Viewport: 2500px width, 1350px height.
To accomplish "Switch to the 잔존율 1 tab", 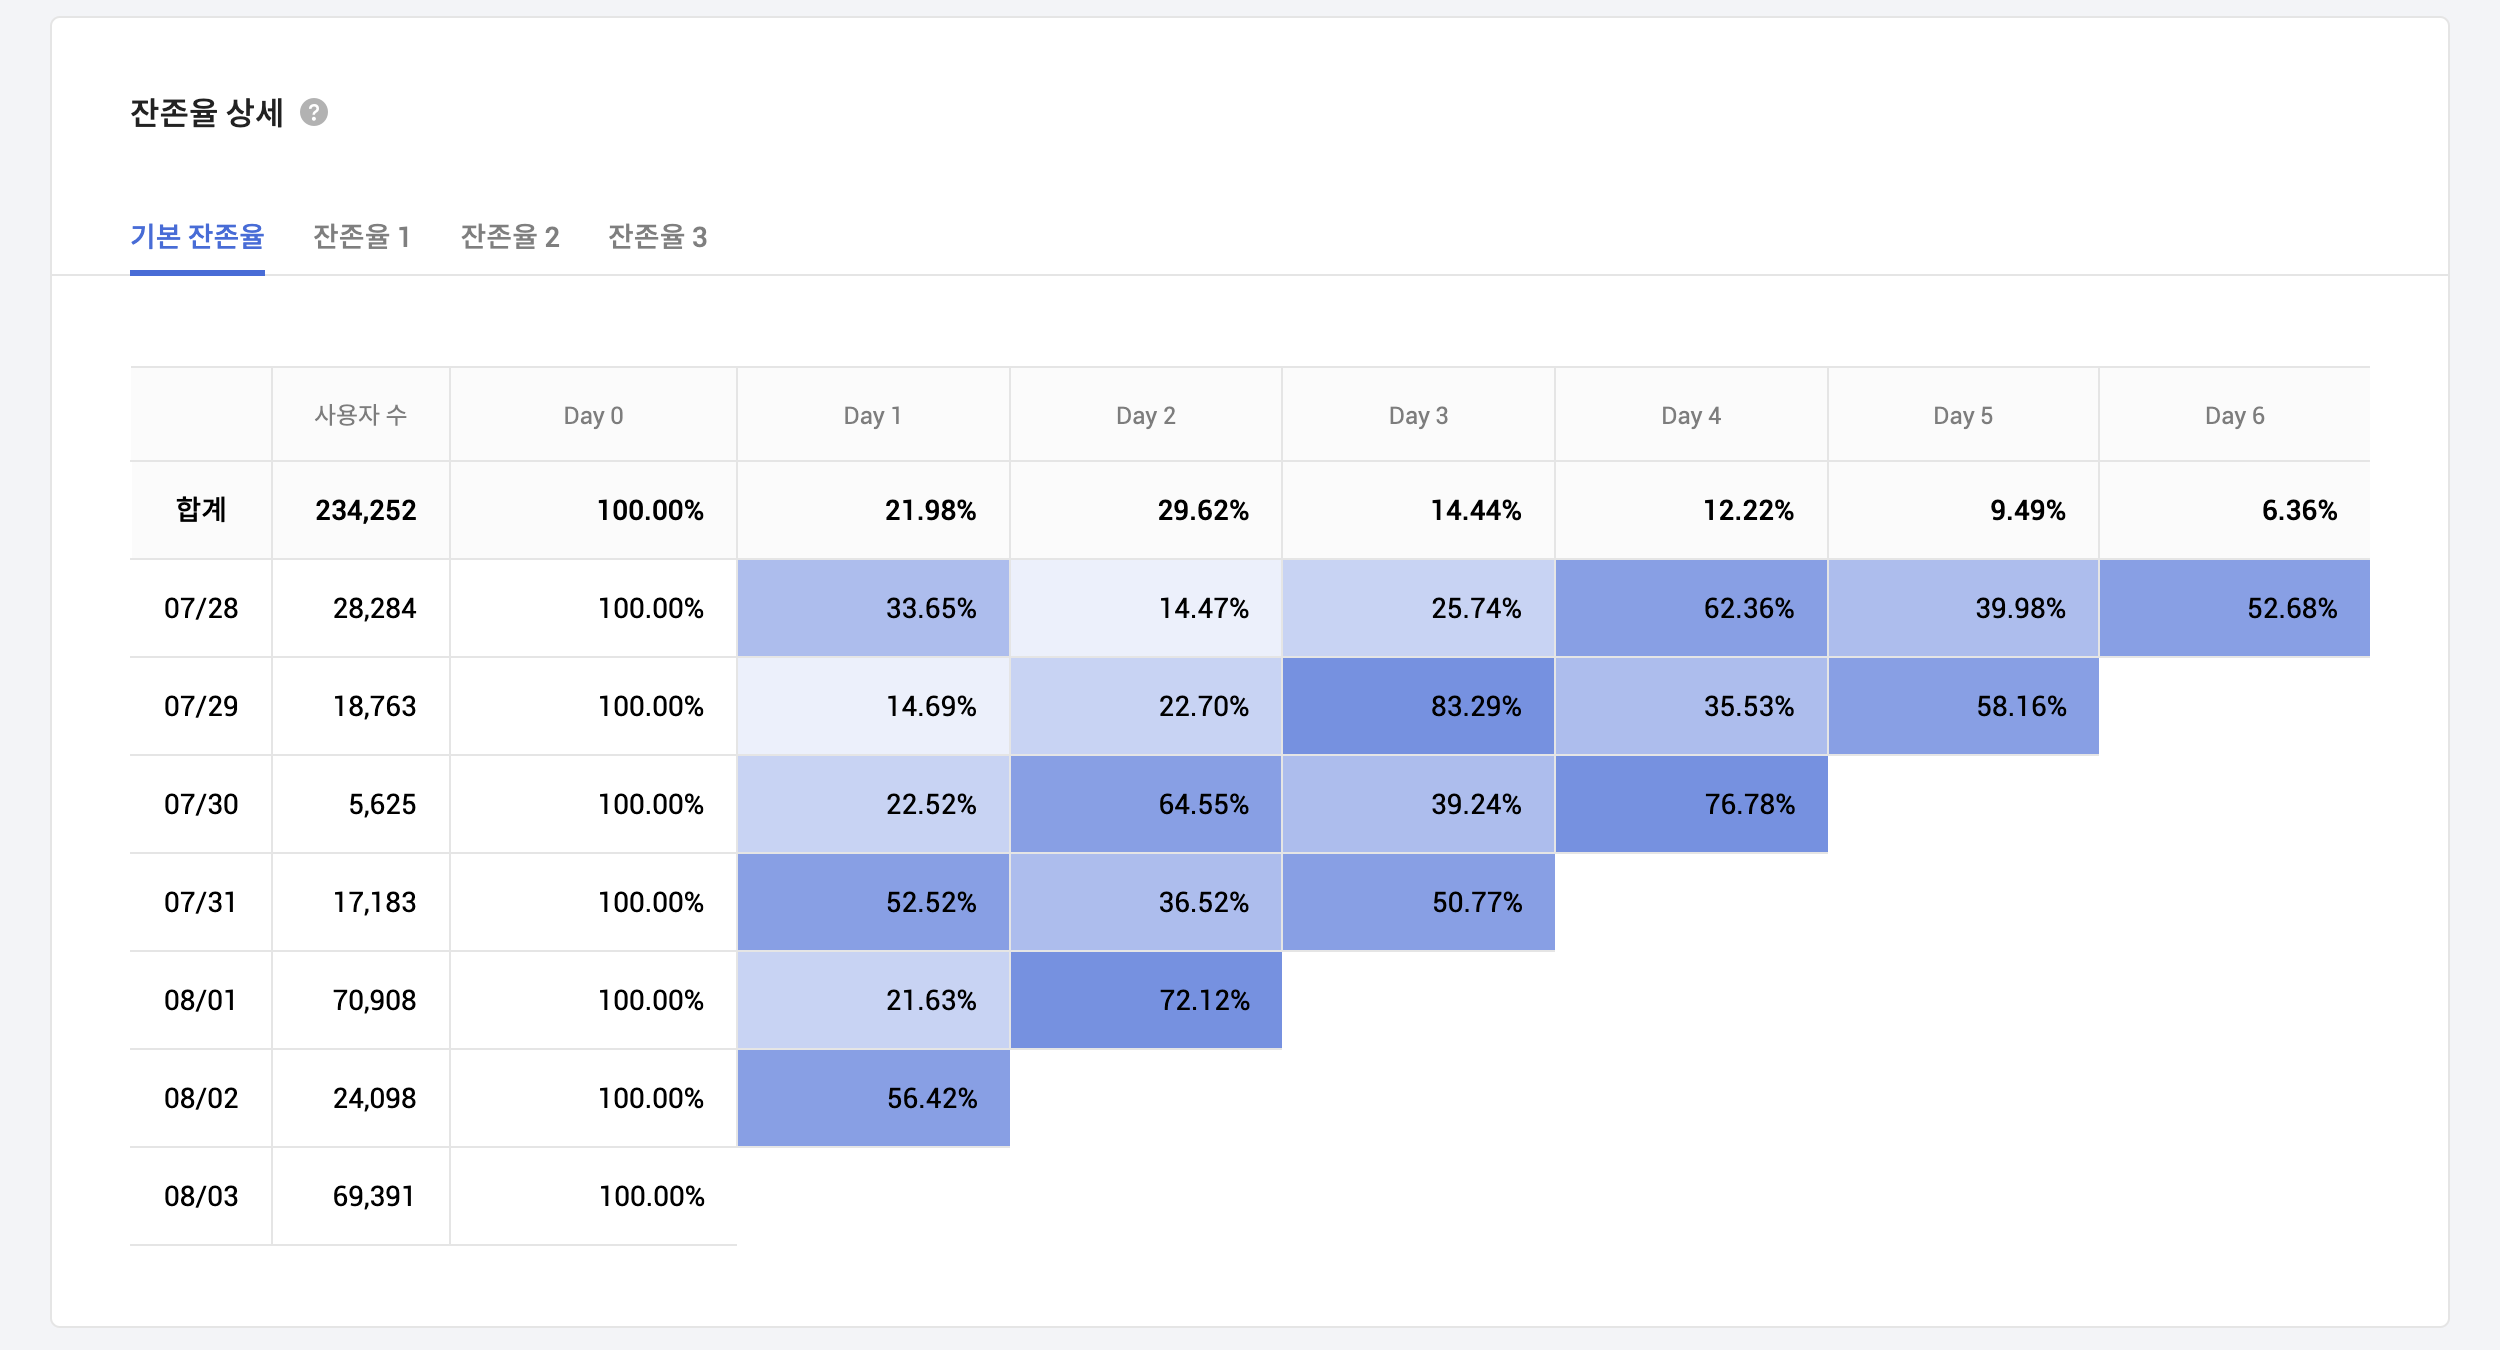I will [x=361, y=237].
